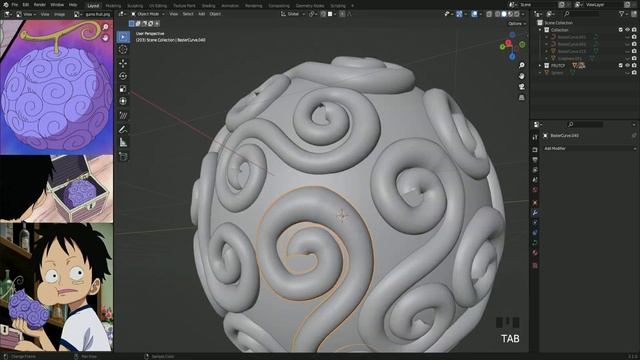The height and width of the screenshot is (360, 640).
Task: Uncheck the Collection exclude checkbox
Action: coord(620,30)
